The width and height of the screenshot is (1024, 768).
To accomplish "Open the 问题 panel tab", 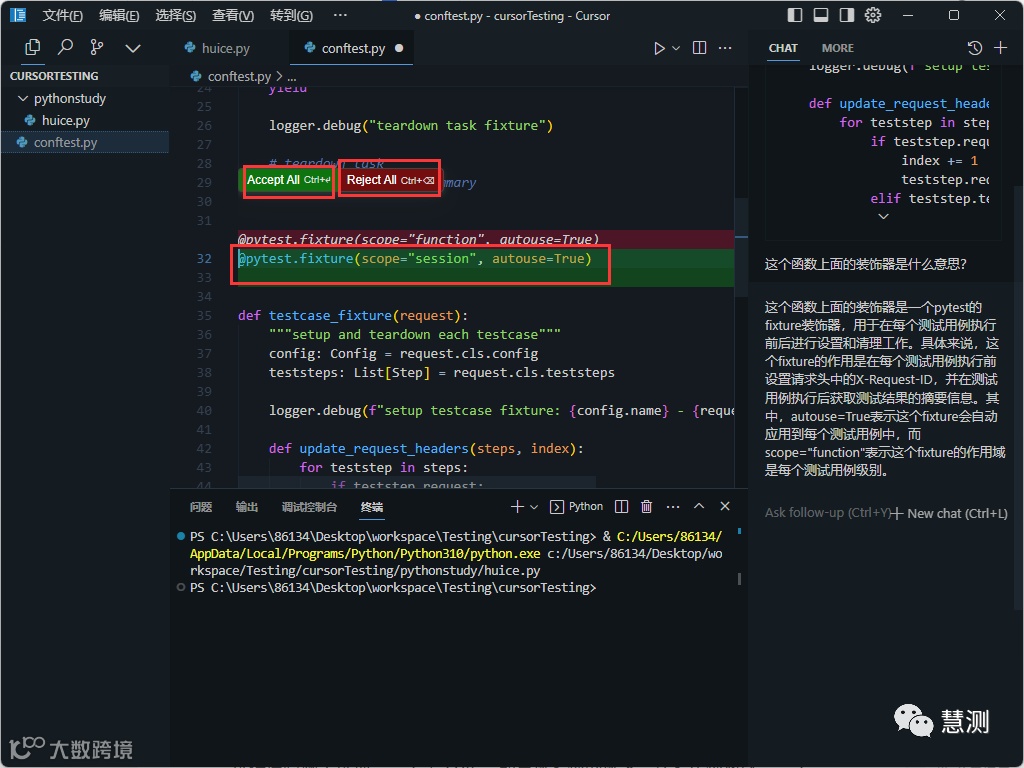I will click(200, 507).
